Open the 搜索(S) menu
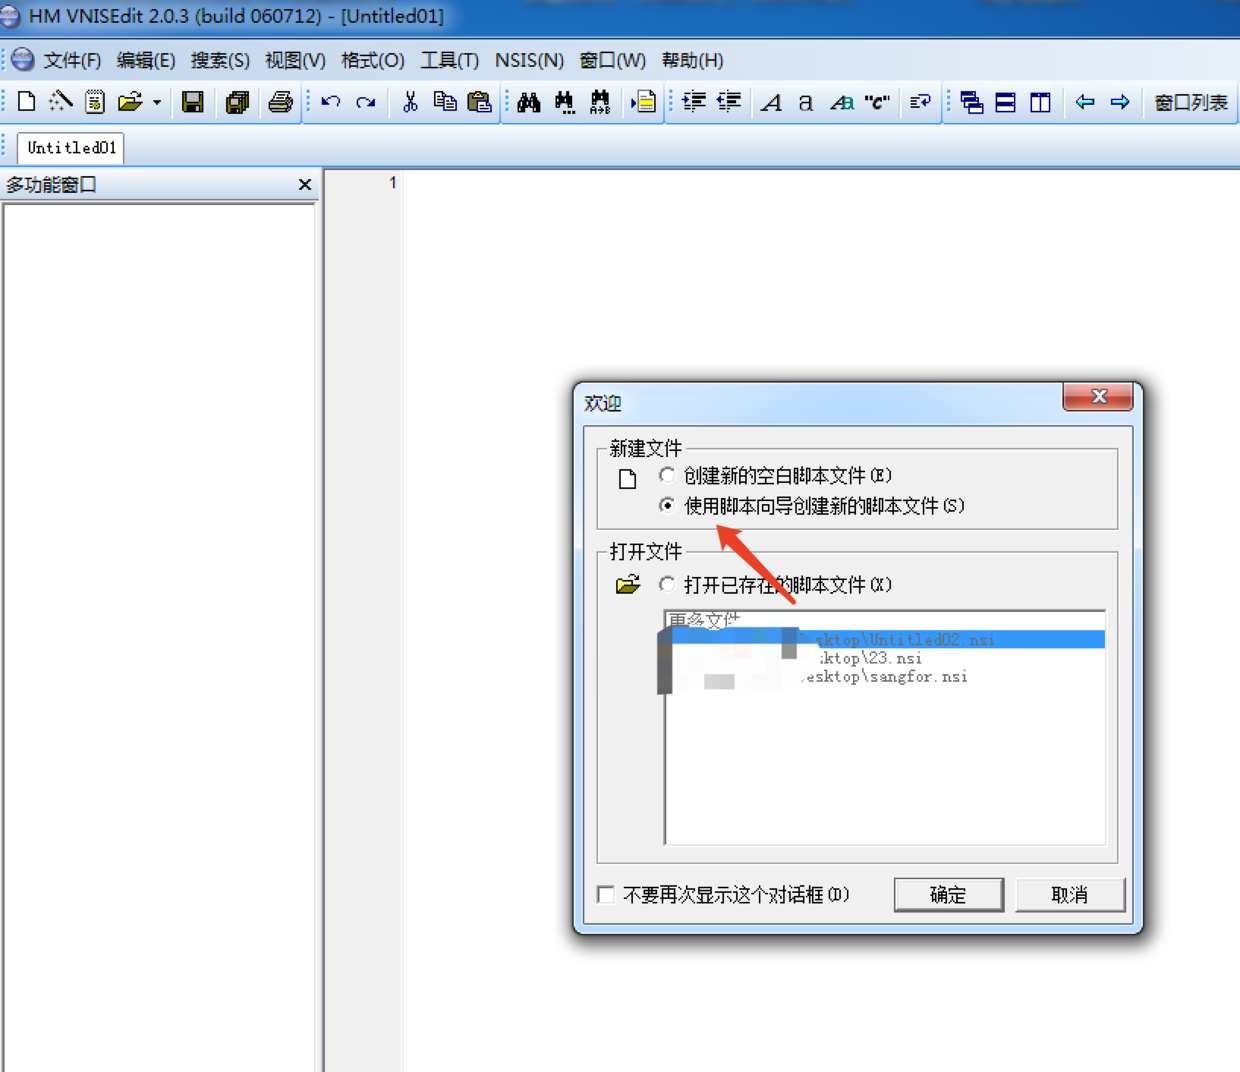The image size is (1240, 1072). [x=220, y=60]
